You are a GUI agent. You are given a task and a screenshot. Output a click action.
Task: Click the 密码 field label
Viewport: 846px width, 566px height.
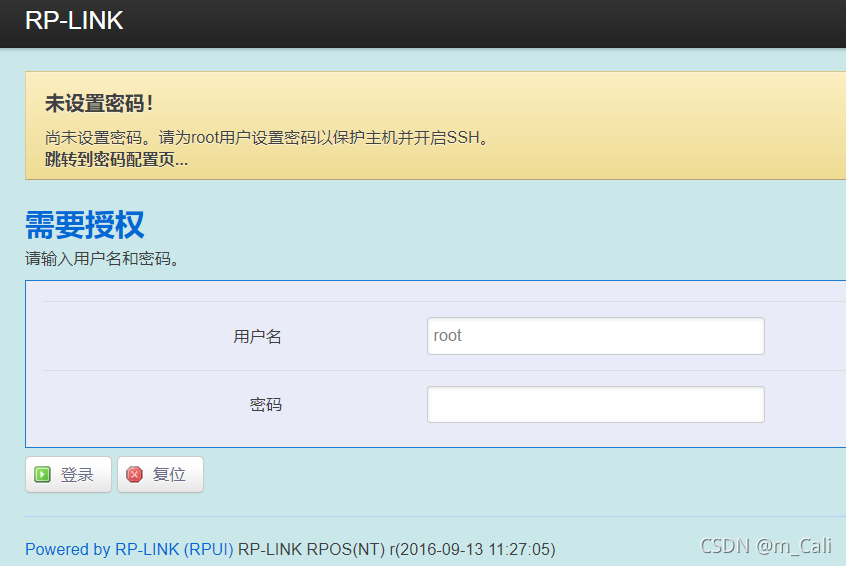(x=265, y=405)
